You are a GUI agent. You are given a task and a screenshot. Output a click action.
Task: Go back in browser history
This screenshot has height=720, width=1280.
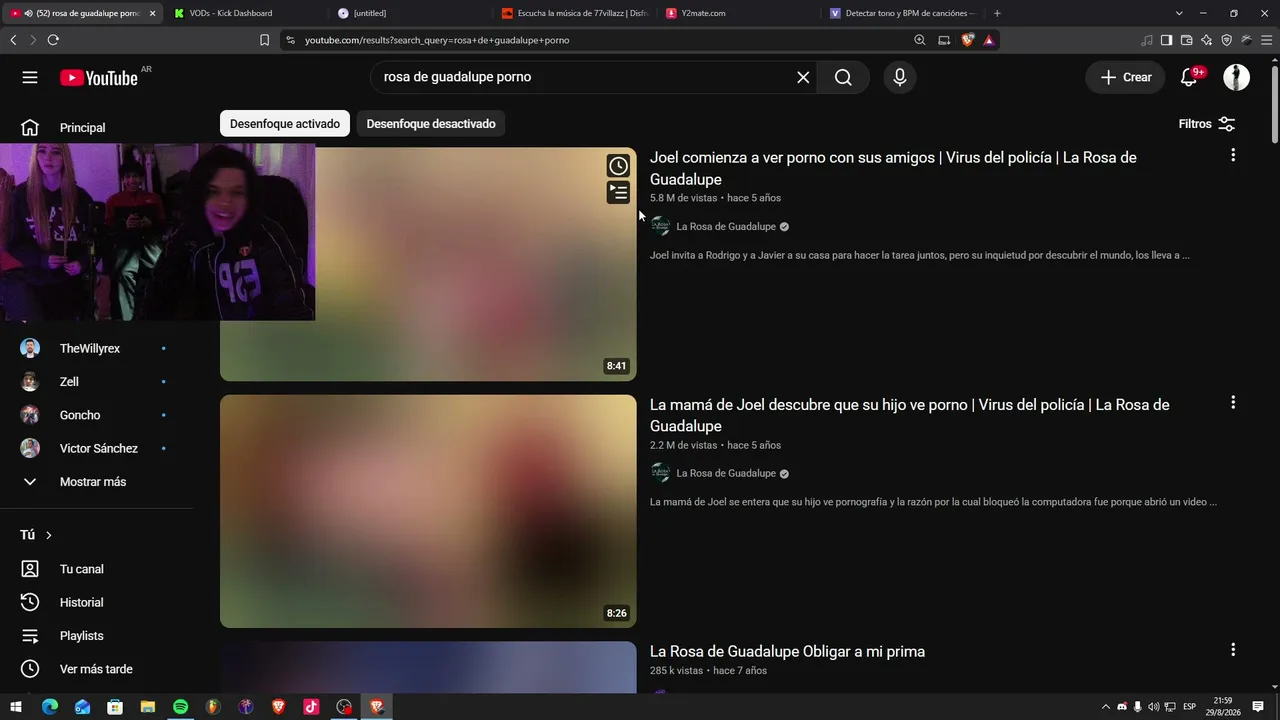13,40
